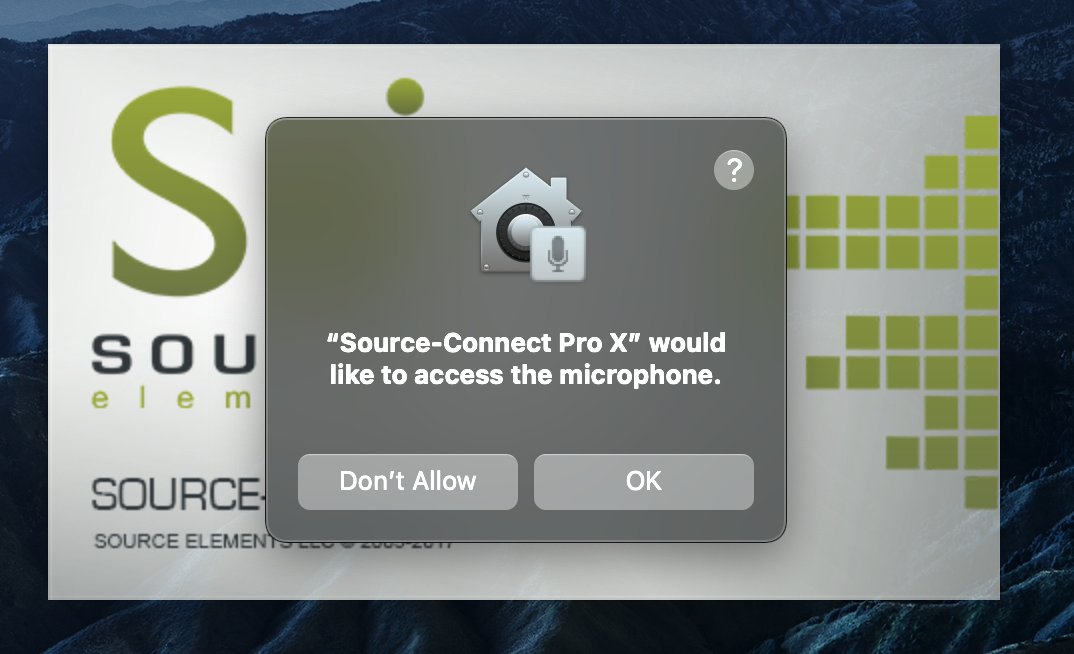Click the dark "SOU" lettering

[x=174, y=354]
